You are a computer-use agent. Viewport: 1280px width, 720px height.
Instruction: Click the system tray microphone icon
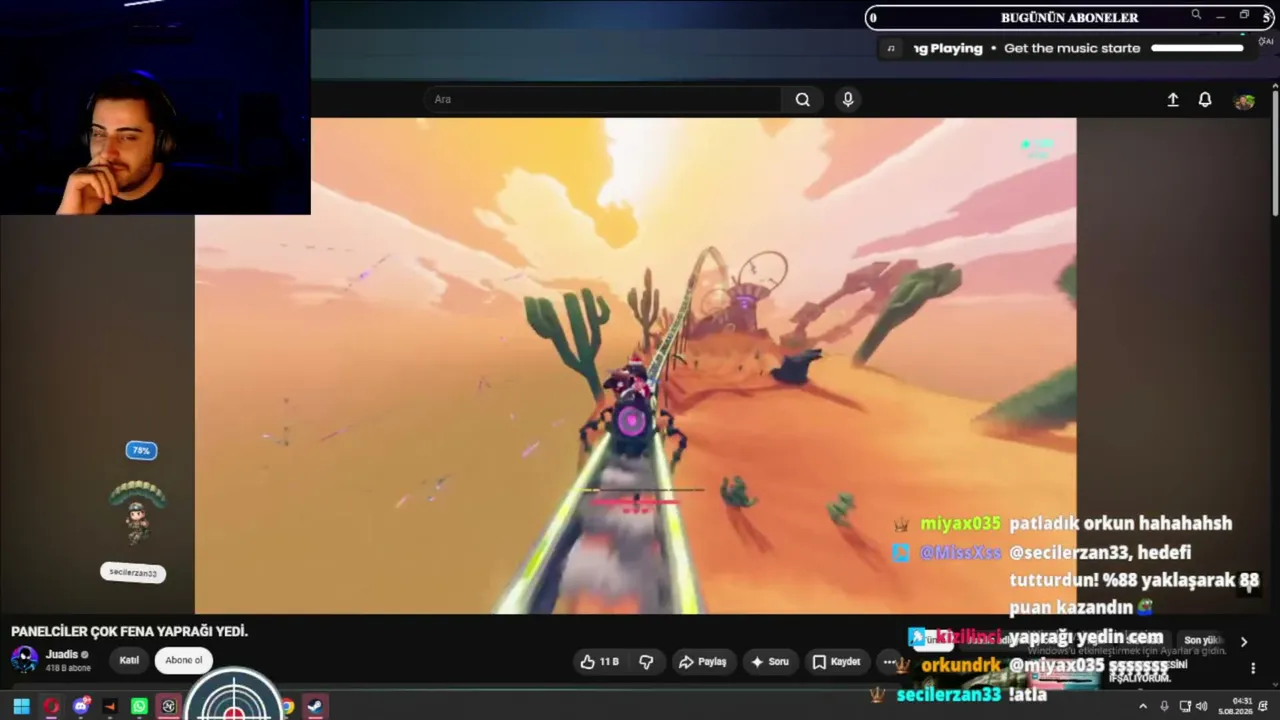pos(1164,706)
